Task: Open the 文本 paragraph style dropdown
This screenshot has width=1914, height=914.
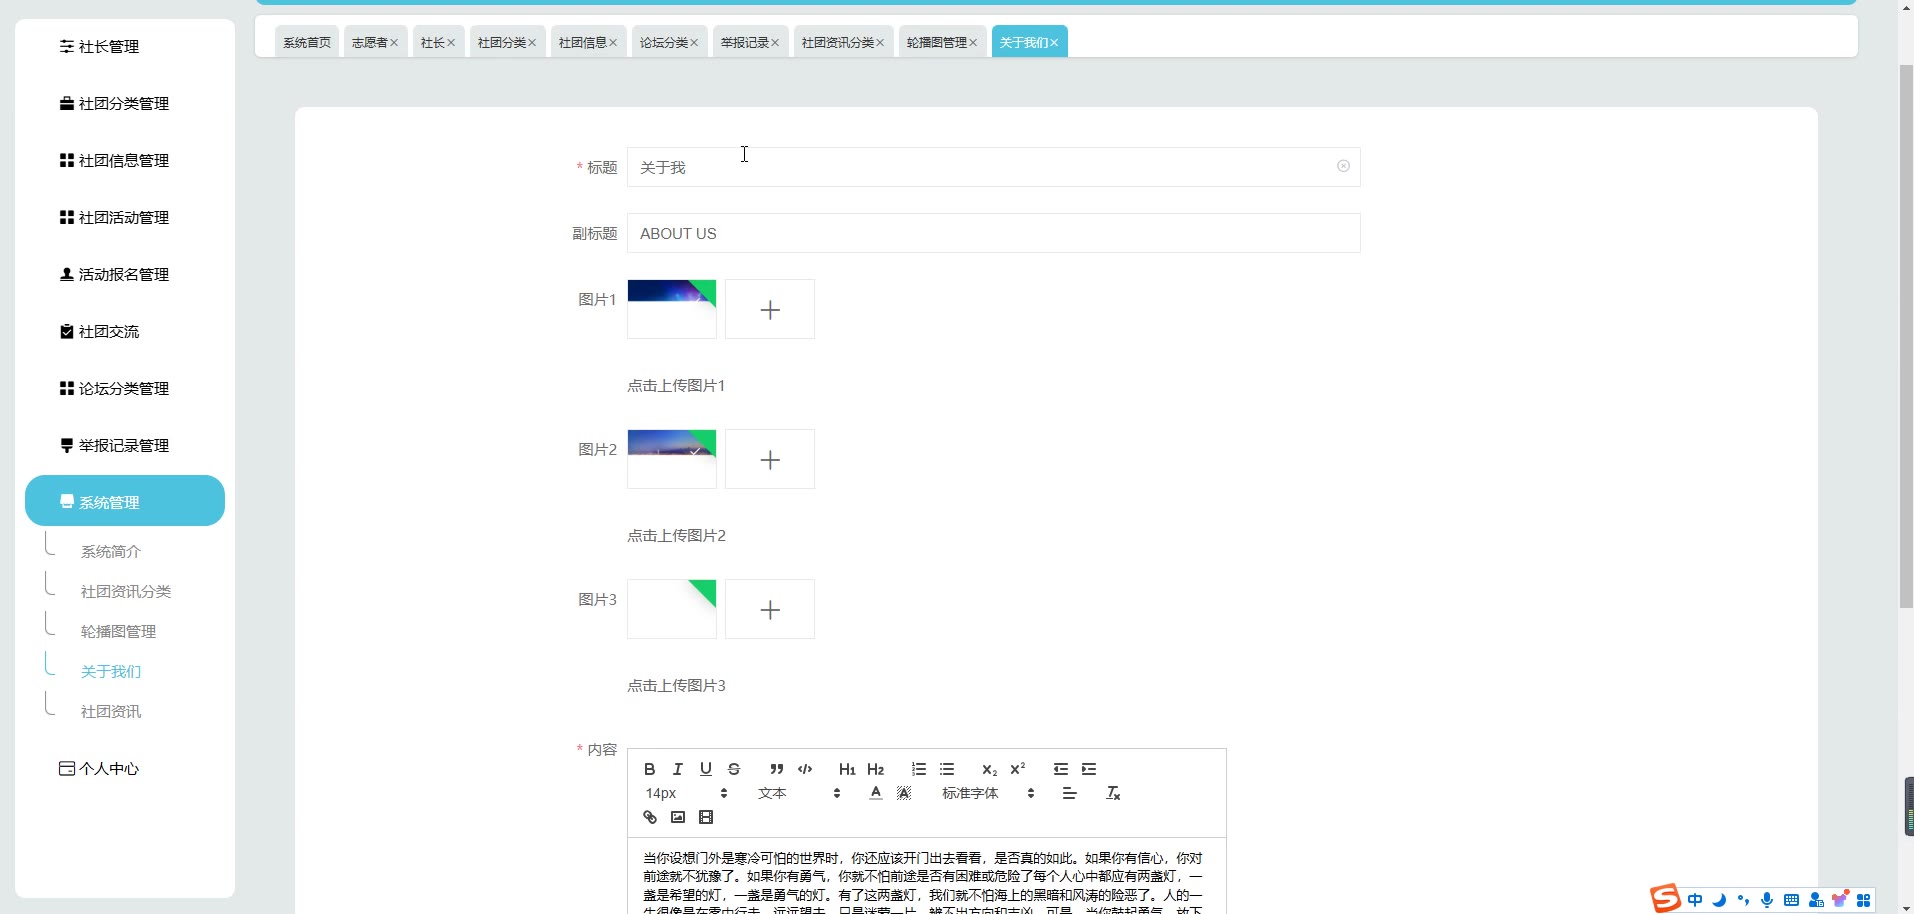Action: (799, 793)
